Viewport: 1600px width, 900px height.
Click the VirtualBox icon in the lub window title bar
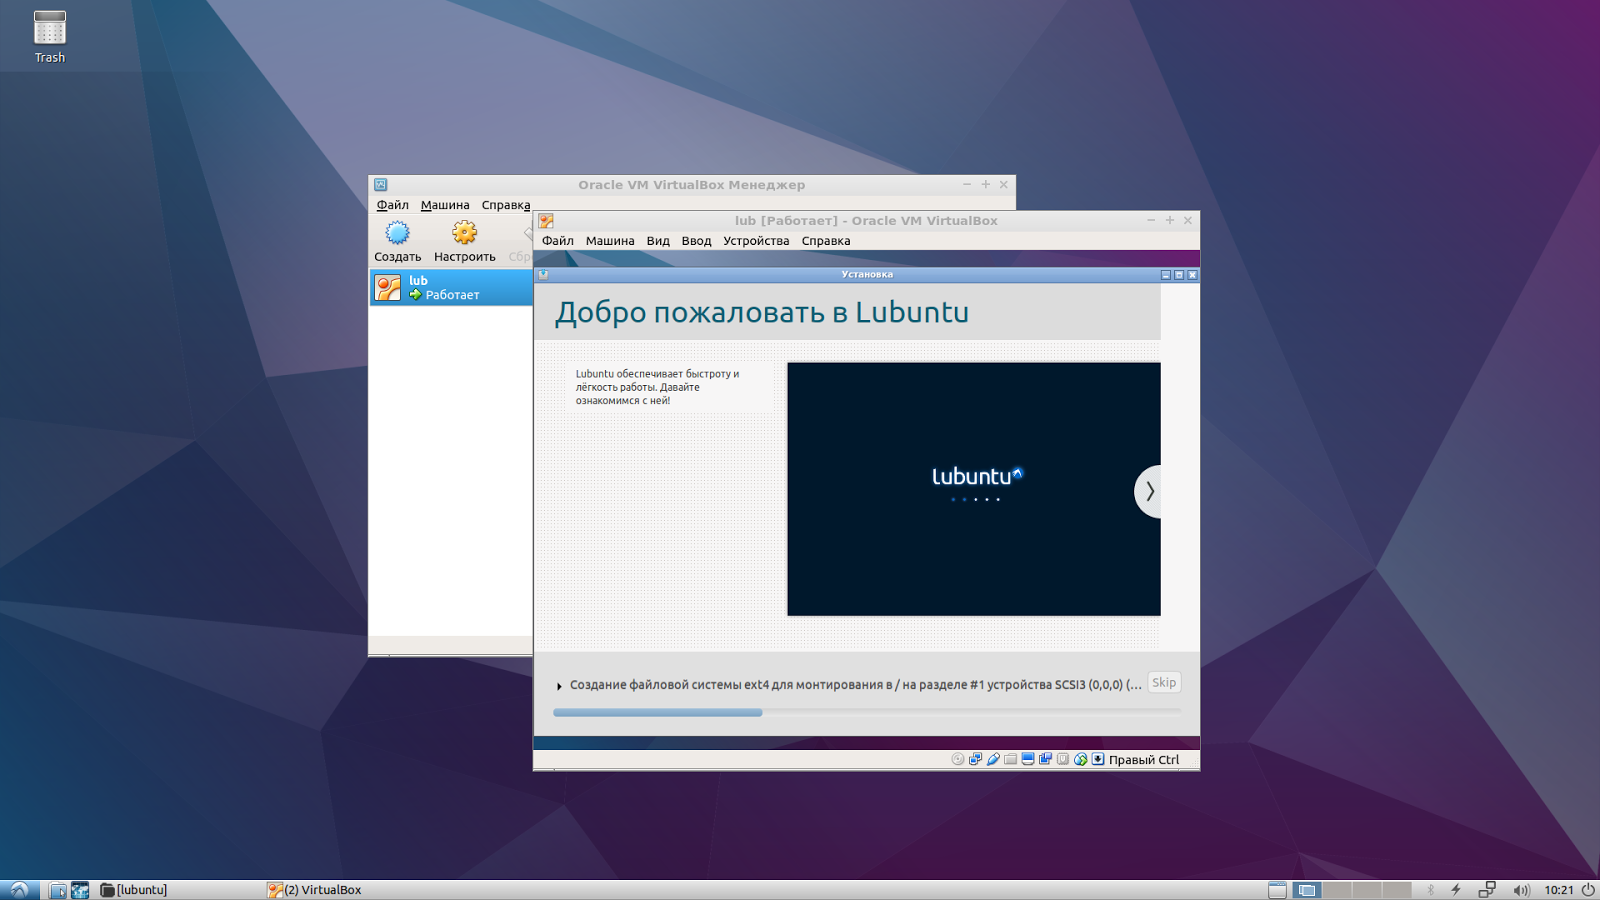(x=546, y=221)
